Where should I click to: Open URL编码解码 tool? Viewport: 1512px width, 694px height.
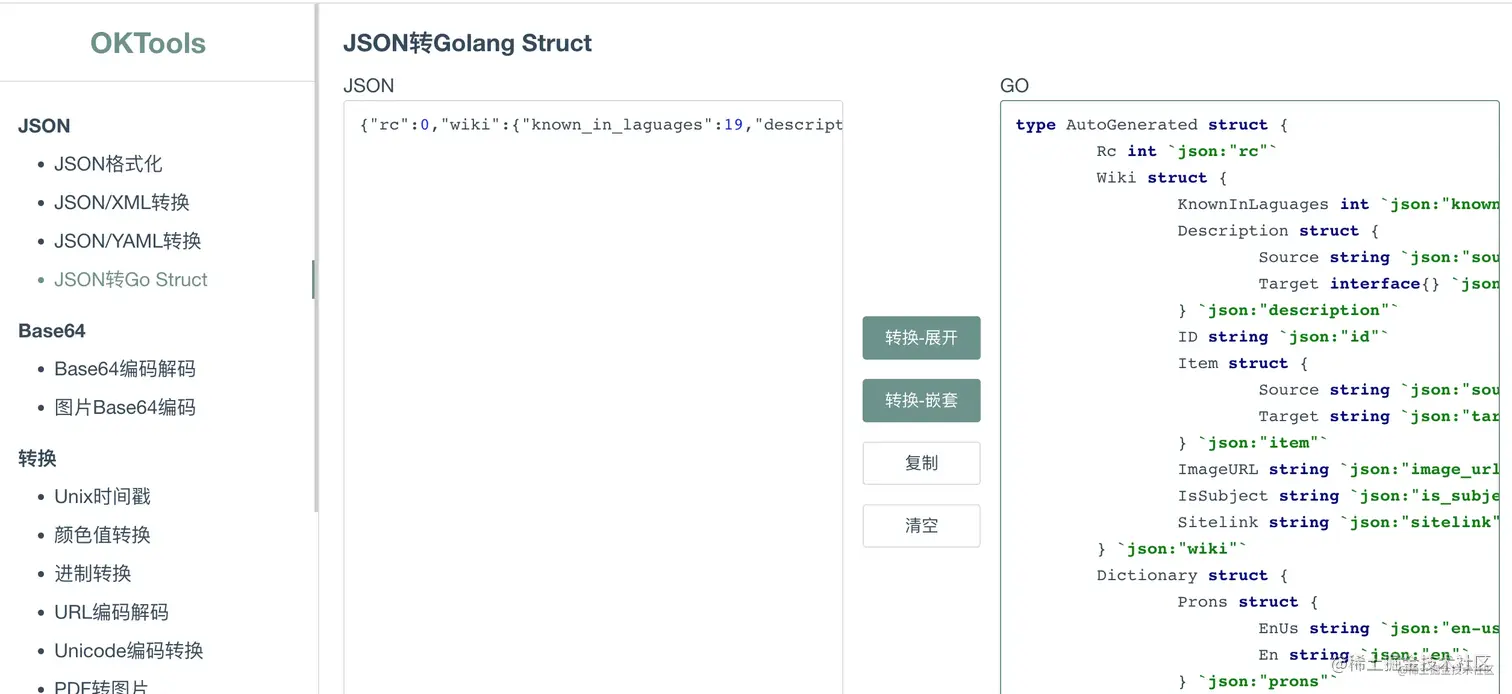pos(111,612)
